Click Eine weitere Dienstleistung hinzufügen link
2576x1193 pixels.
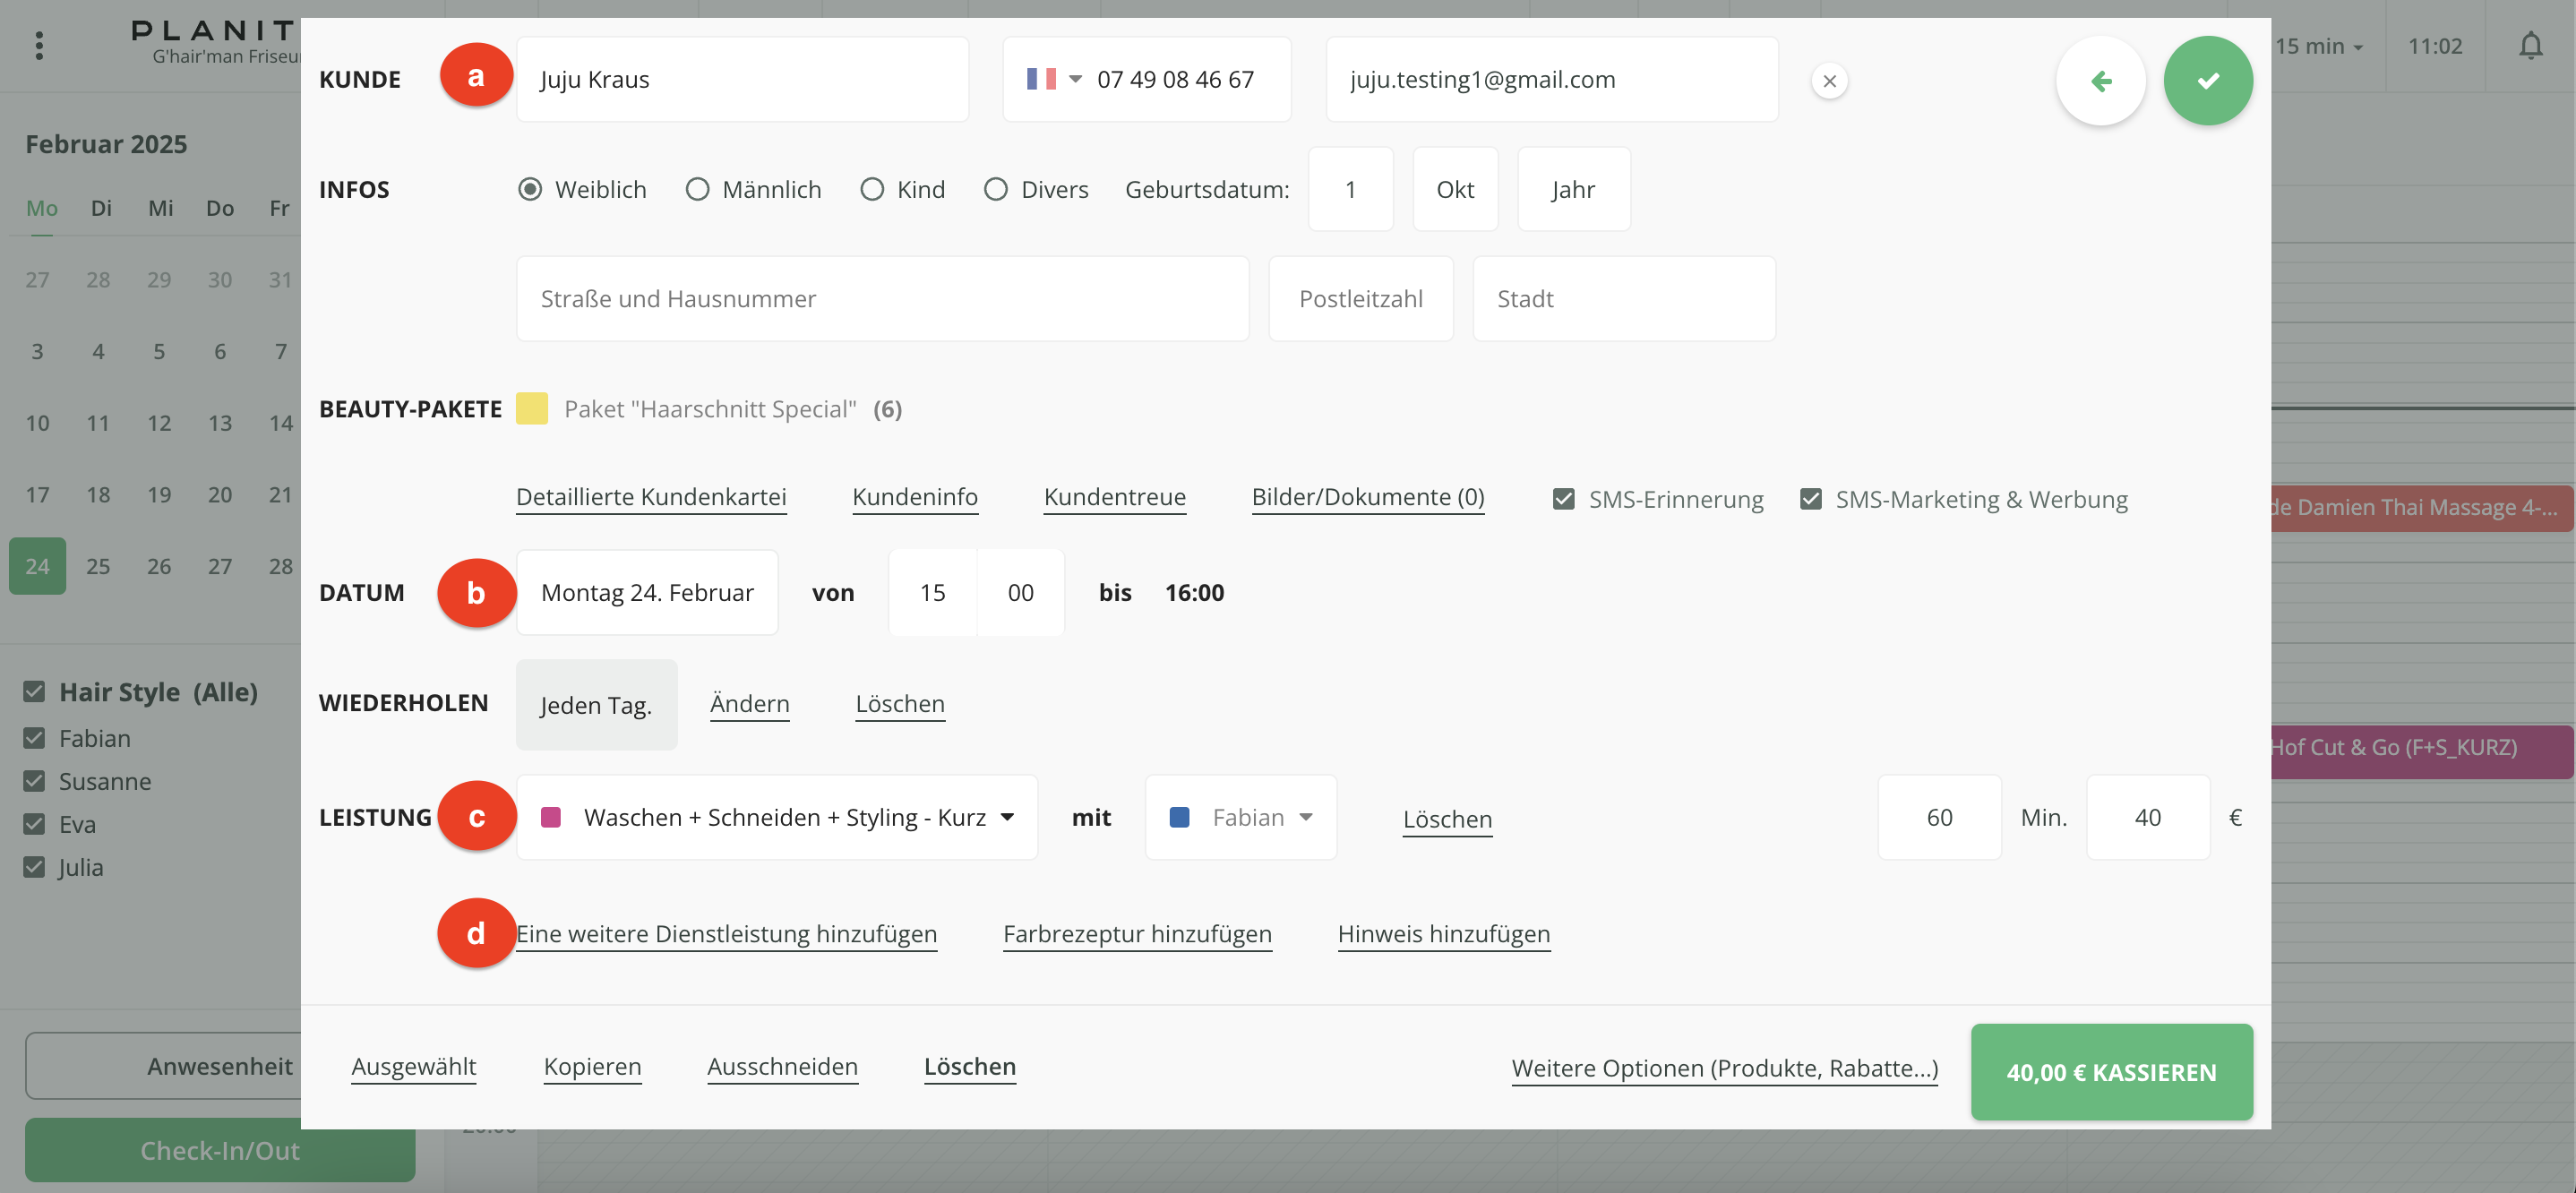(727, 933)
